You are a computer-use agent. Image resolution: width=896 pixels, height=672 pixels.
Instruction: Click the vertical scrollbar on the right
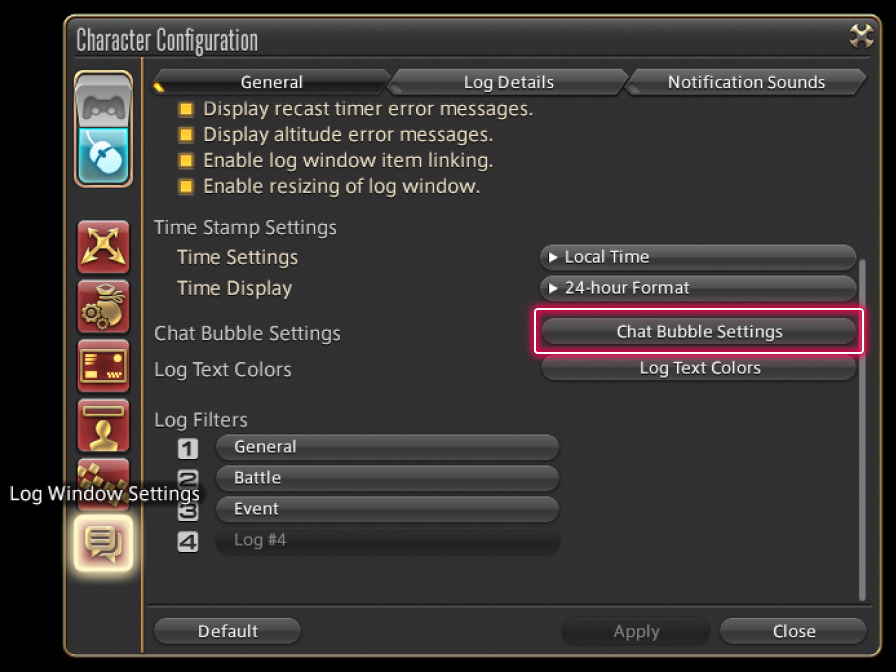[x=862, y=430]
